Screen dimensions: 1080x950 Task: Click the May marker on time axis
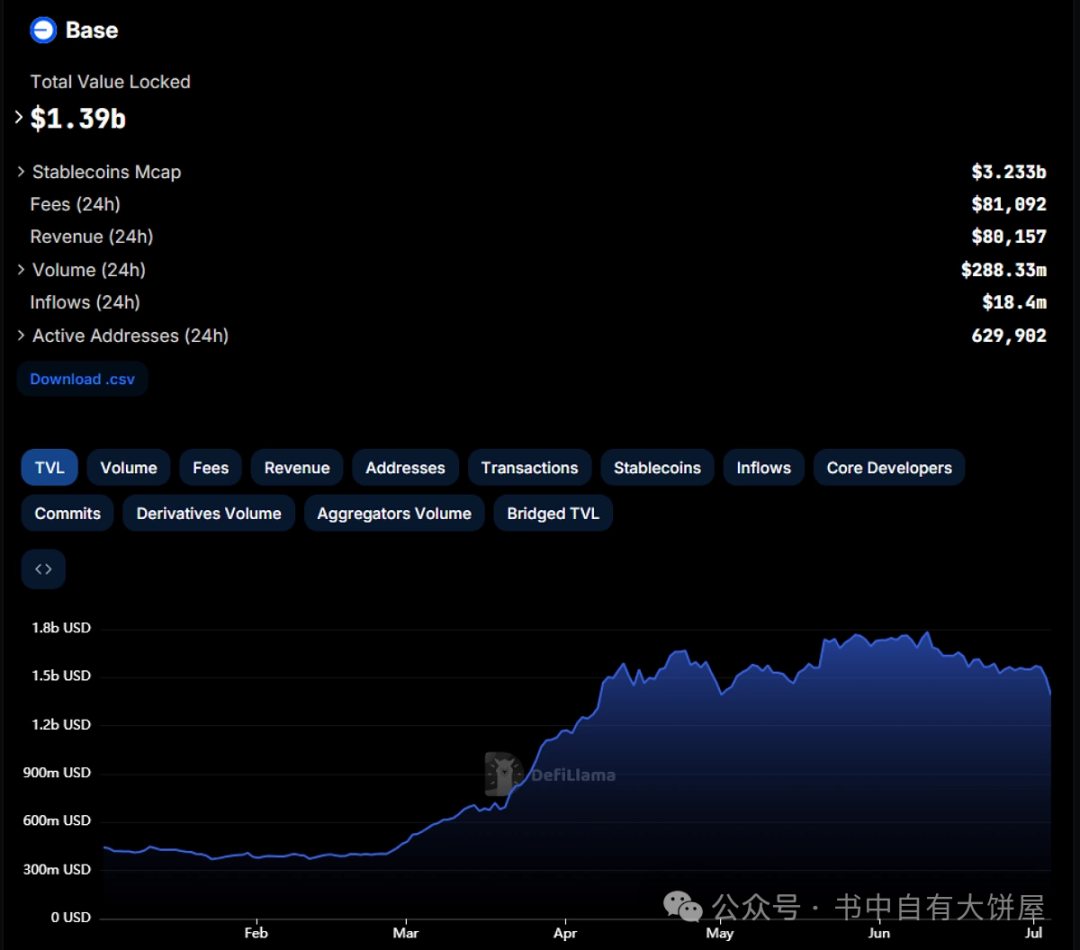[720, 933]
